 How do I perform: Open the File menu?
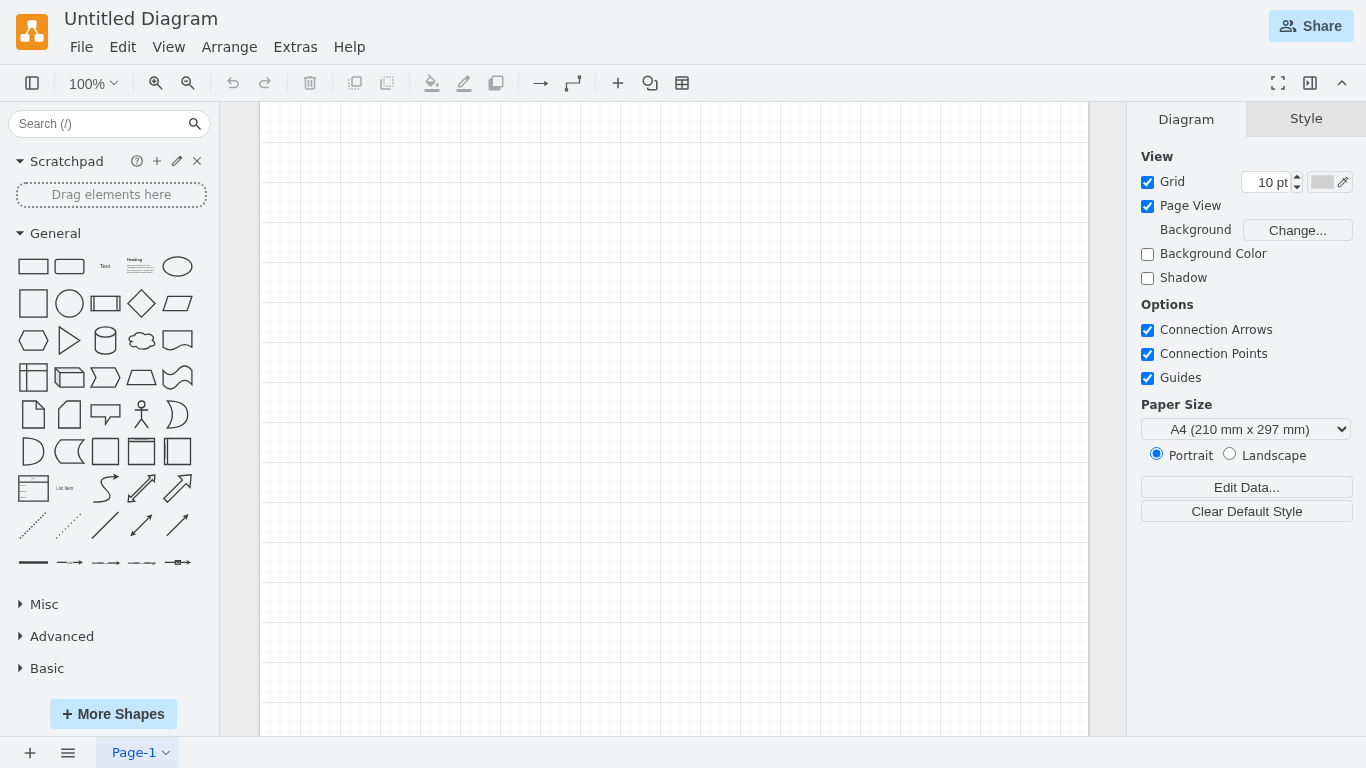[x=81, y=47]
